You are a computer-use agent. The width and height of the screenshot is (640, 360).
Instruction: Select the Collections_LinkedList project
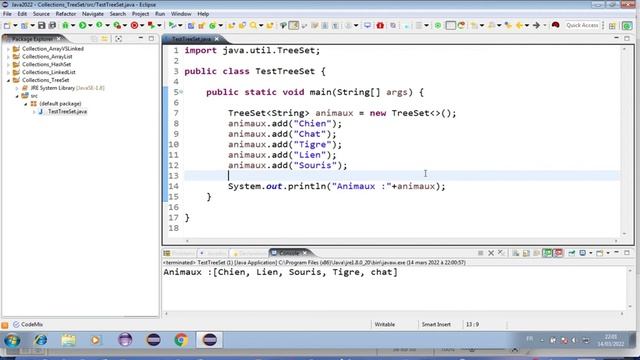(x=49, y=72)
